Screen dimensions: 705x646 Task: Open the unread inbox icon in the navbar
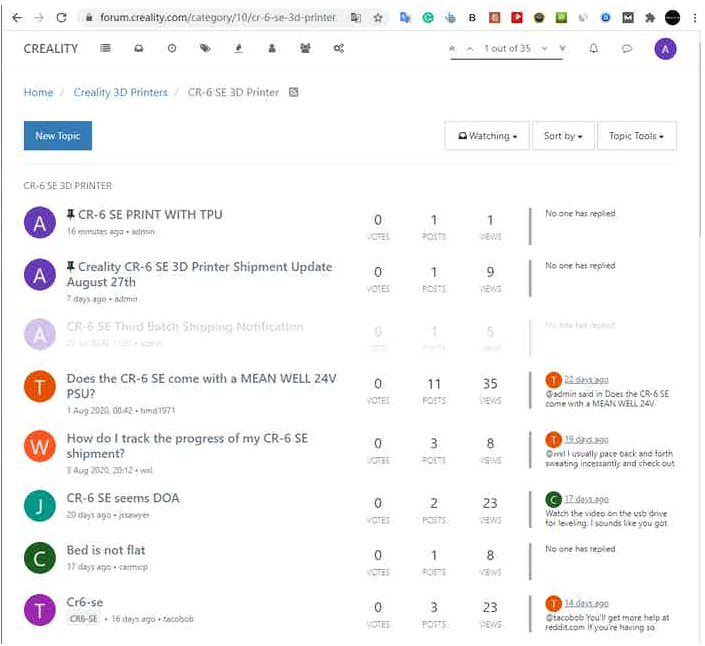(138, 48)
